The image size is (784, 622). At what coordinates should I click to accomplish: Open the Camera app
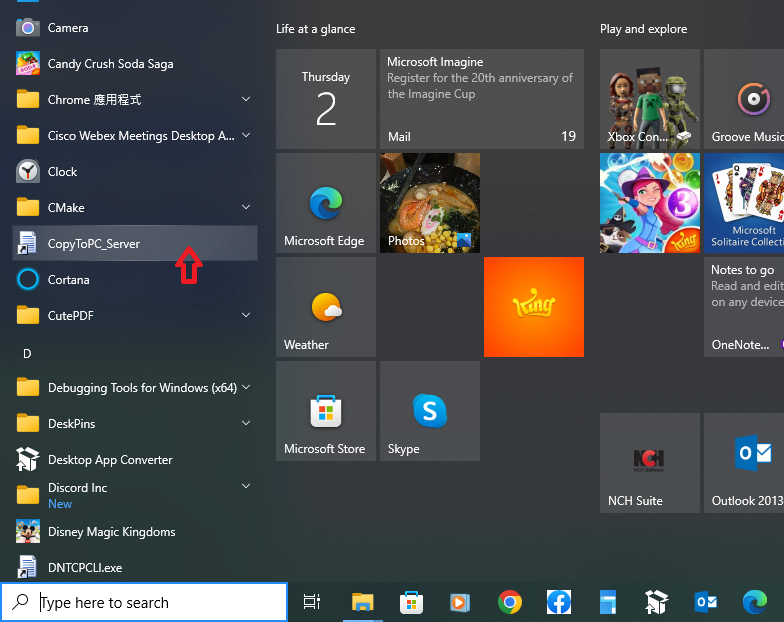pyautogui.click(x=135, y=28)
